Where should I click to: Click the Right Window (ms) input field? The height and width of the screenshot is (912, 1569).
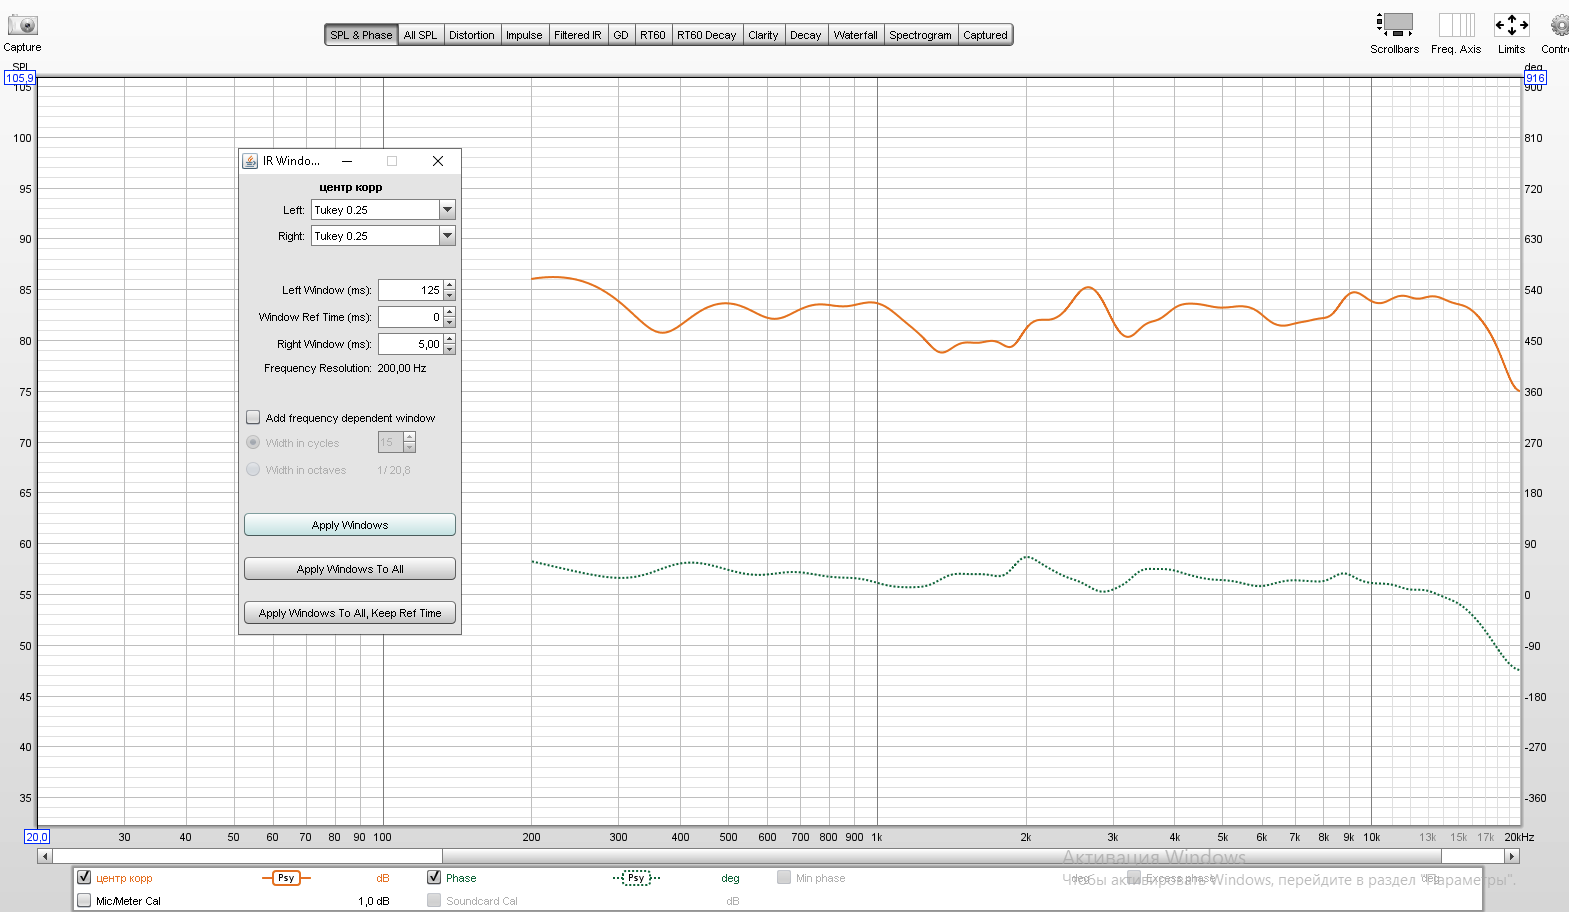(x=411, y=344)
